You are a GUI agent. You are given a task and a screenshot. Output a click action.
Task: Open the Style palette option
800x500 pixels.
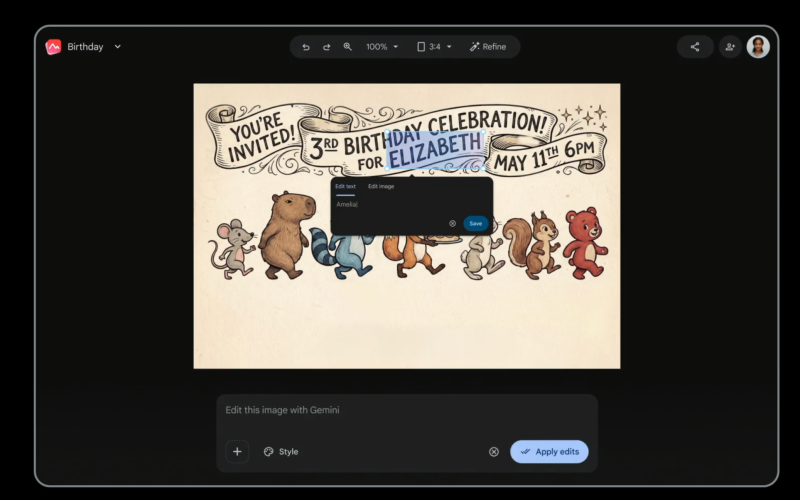(x=281, y=452)
